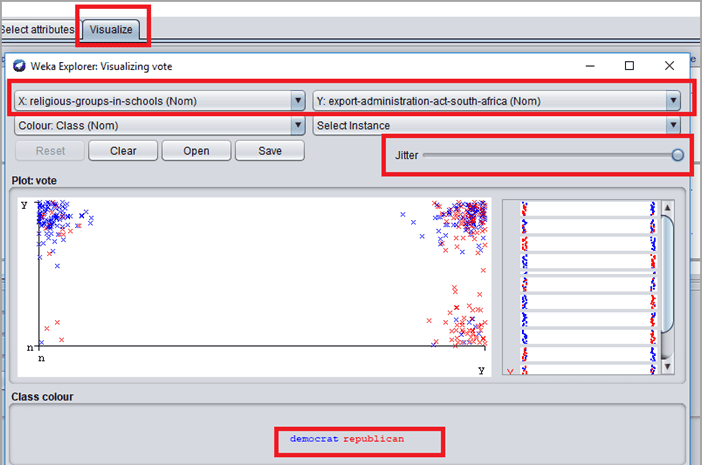This screenshot has width=702, height=465.
Task: Open X axis attribute dropdown religious-groups-in-schools
Action: (160, 101)
